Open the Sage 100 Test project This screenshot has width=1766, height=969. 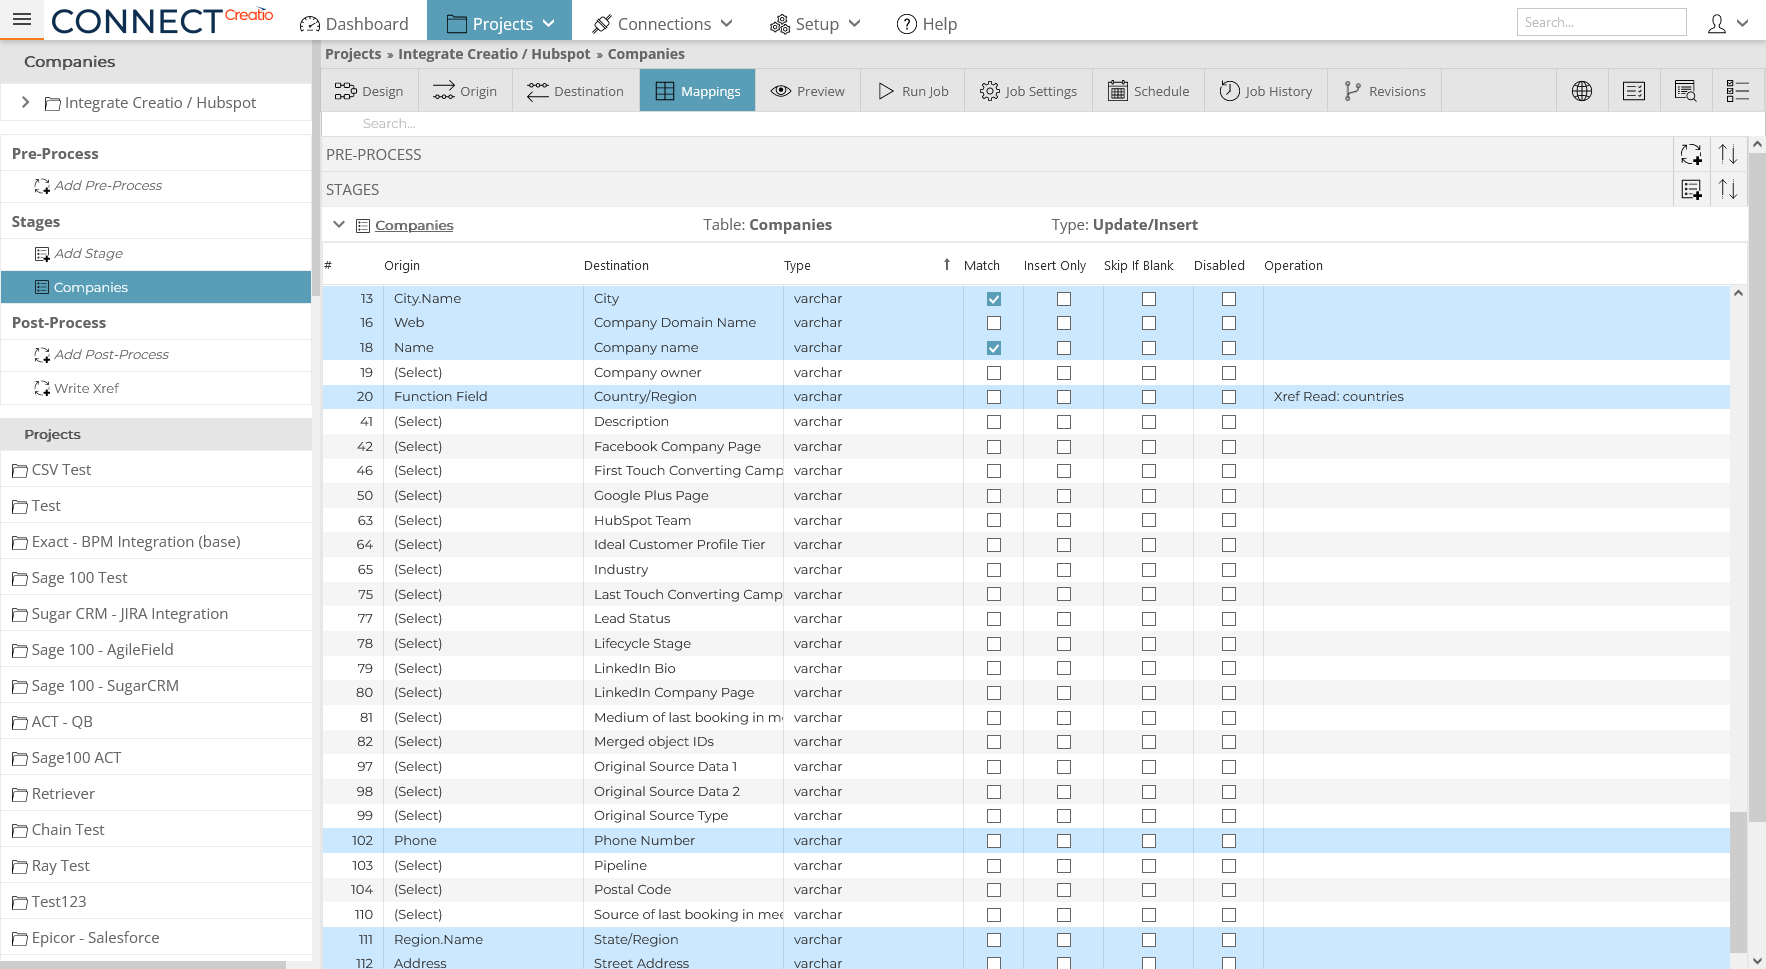pyautogui.click(x=79, y=577)
